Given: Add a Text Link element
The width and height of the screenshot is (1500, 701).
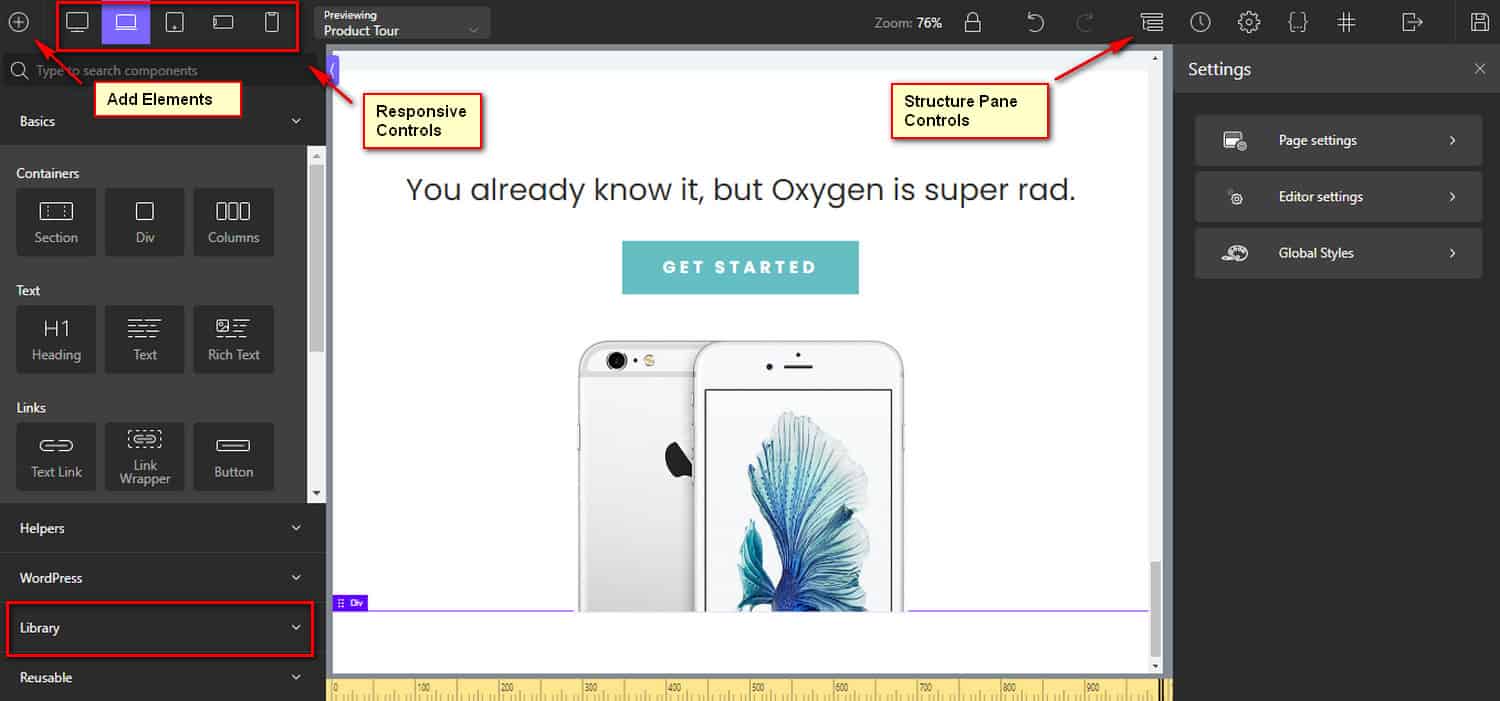Looking at the screenshot, I should click(x=56, y=456).
